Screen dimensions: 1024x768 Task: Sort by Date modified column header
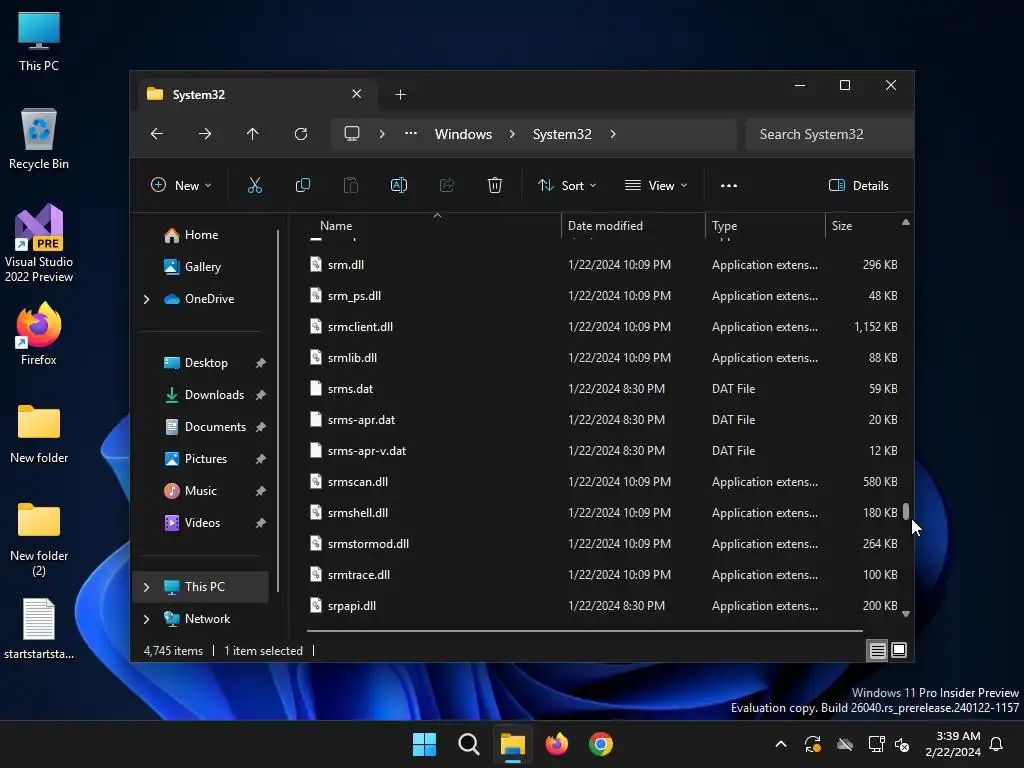[633, 225]
